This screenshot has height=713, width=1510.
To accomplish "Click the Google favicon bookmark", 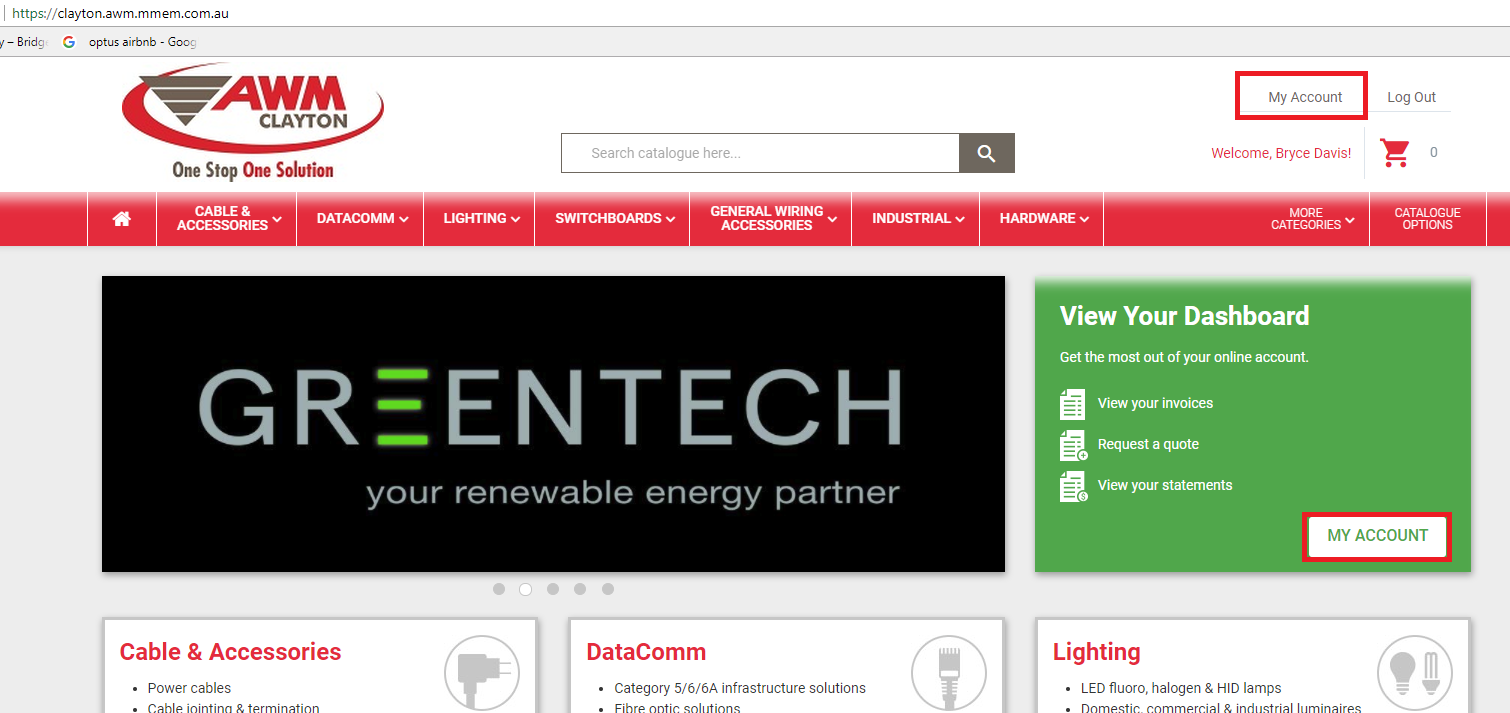I will [x=69, y=42].
